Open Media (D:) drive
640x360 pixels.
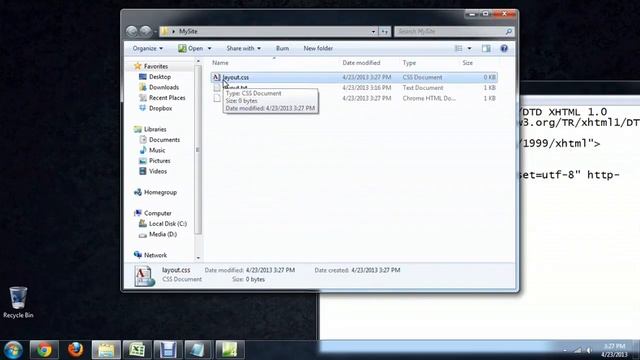(x=162, y=235)
